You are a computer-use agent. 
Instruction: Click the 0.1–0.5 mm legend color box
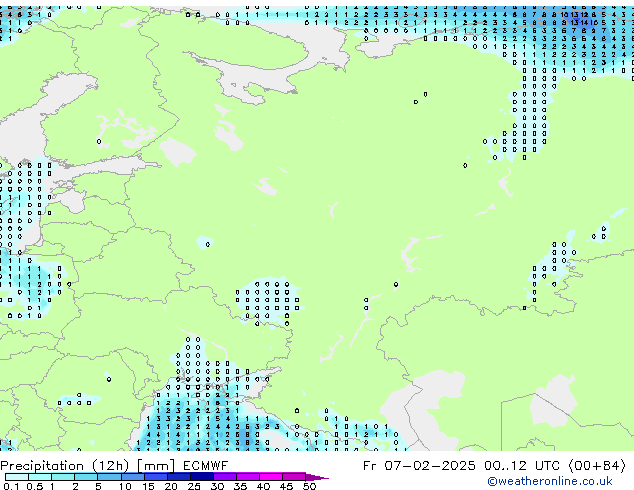coord(17,477)
